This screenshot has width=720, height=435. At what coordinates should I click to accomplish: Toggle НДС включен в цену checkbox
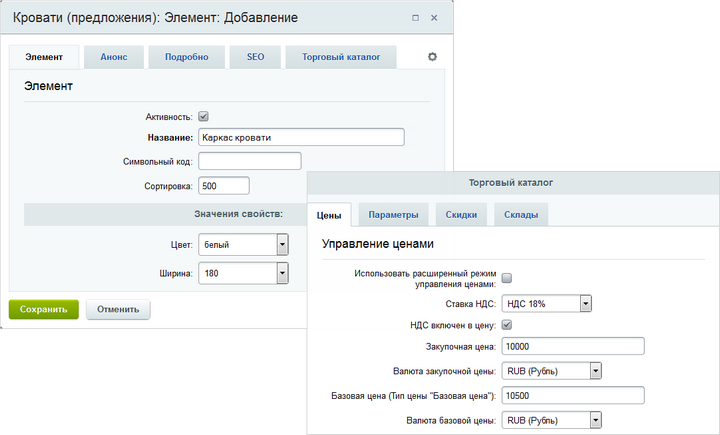coord(506,325)
